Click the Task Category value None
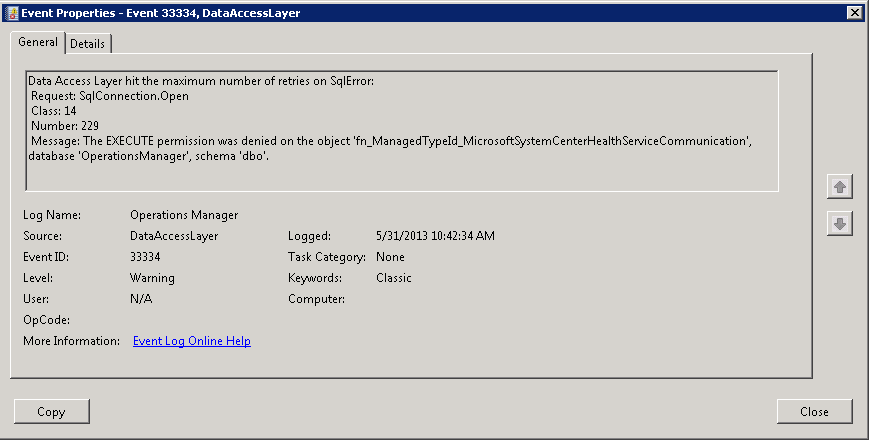869x441 pixels. [x=390, y=257]
